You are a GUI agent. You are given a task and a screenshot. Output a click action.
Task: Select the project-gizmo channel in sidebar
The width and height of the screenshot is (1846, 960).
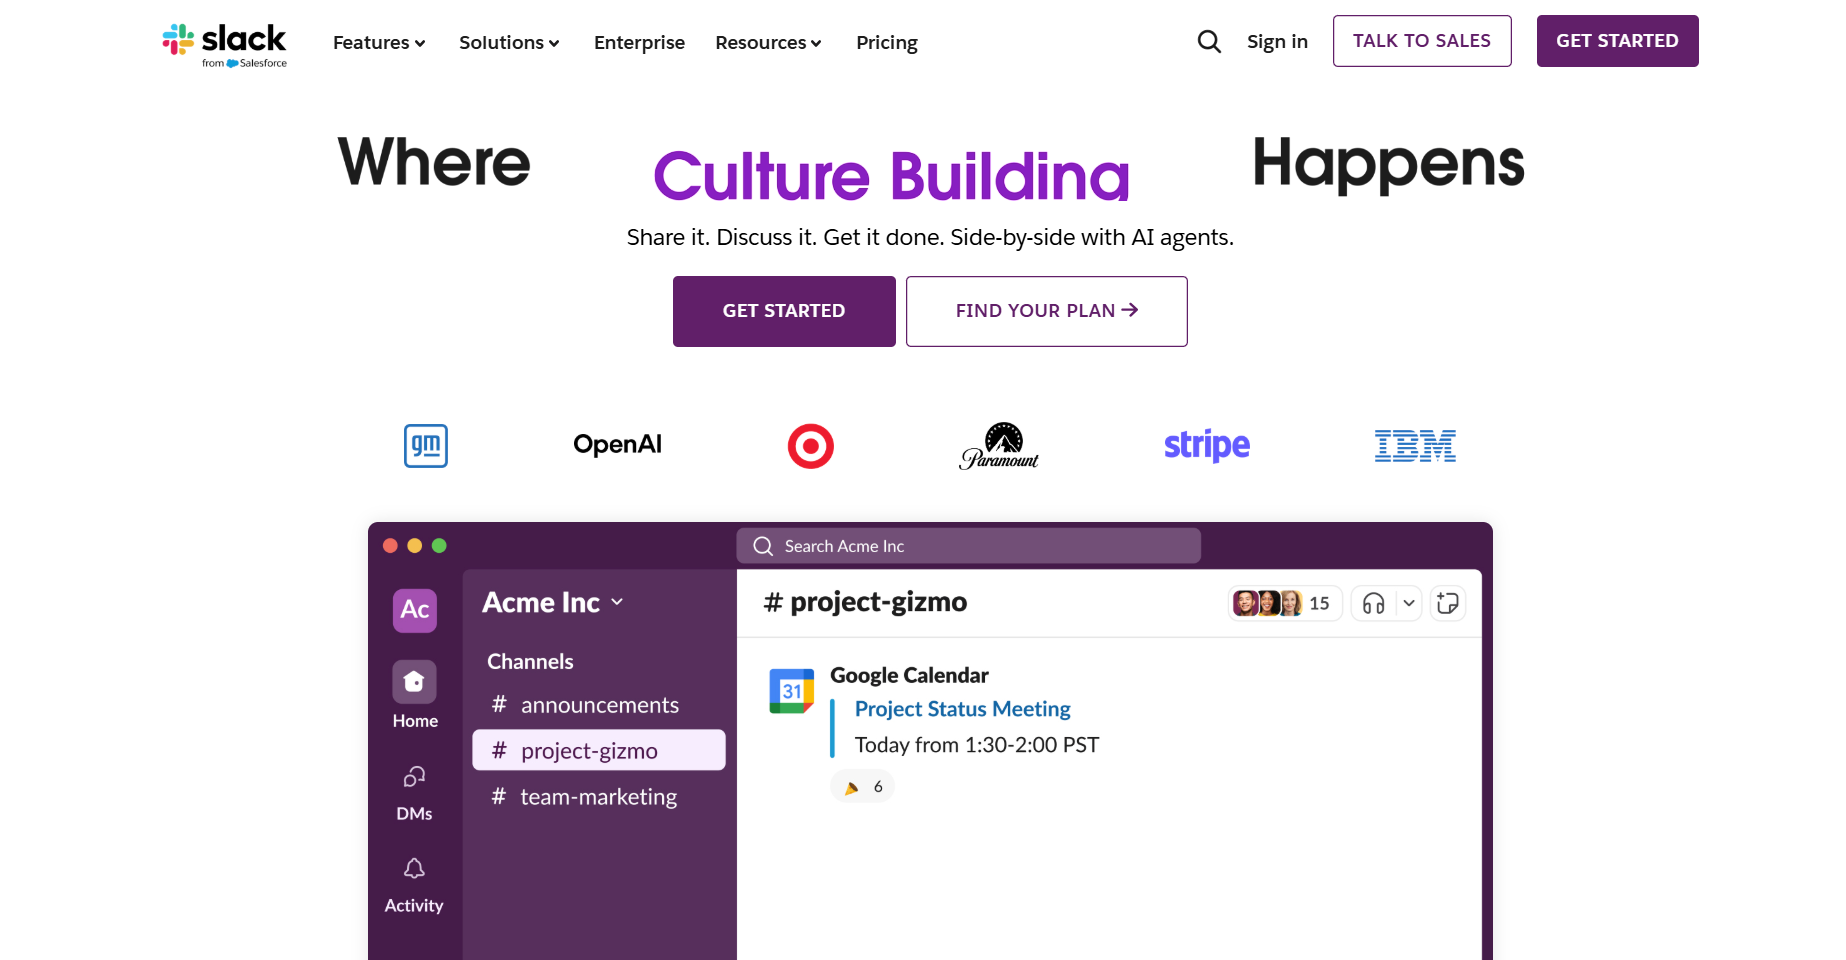pyautogui.click(x=599, y=750)
